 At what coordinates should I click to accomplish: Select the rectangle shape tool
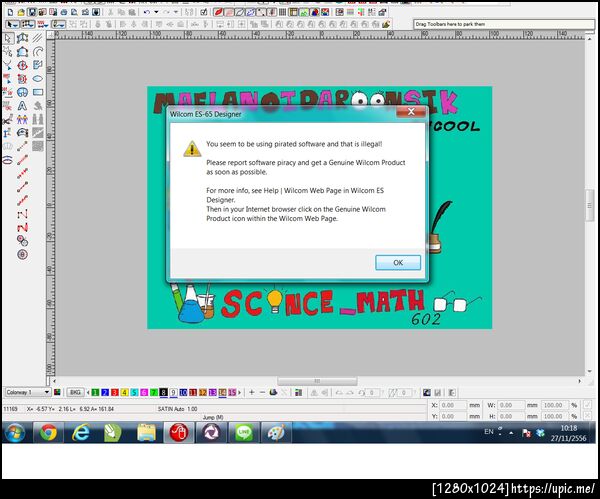38,92
